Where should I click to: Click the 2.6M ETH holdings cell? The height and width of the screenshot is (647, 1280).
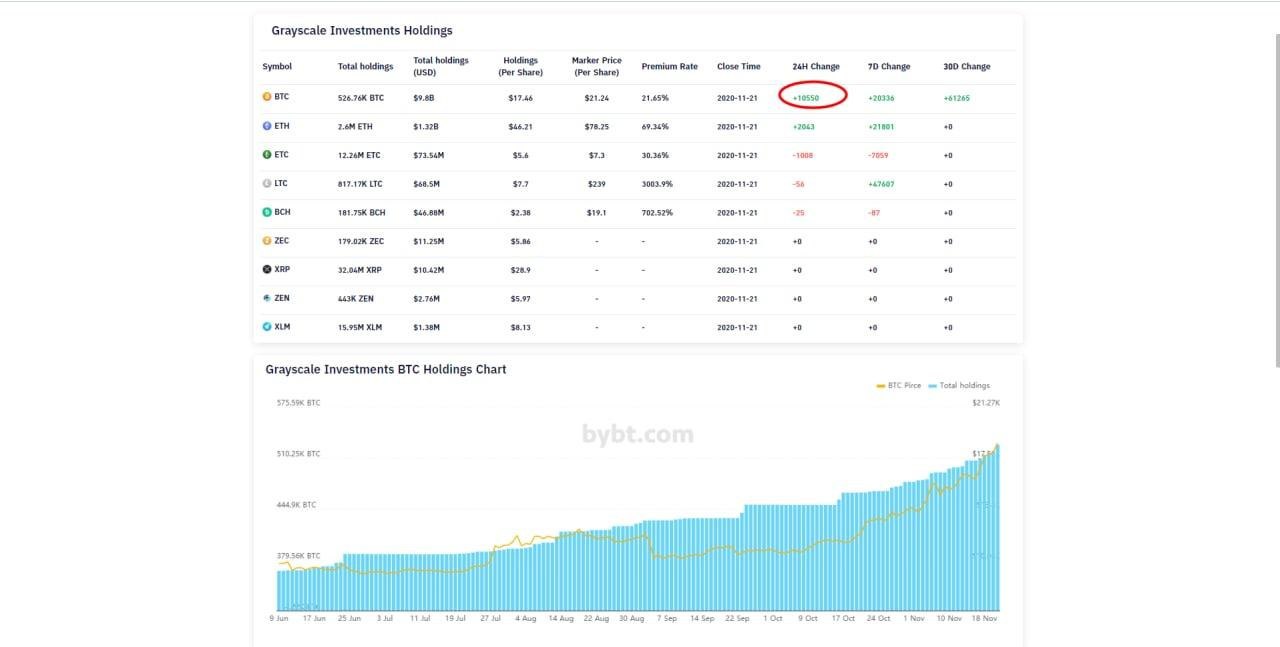(x=355, y=127)
